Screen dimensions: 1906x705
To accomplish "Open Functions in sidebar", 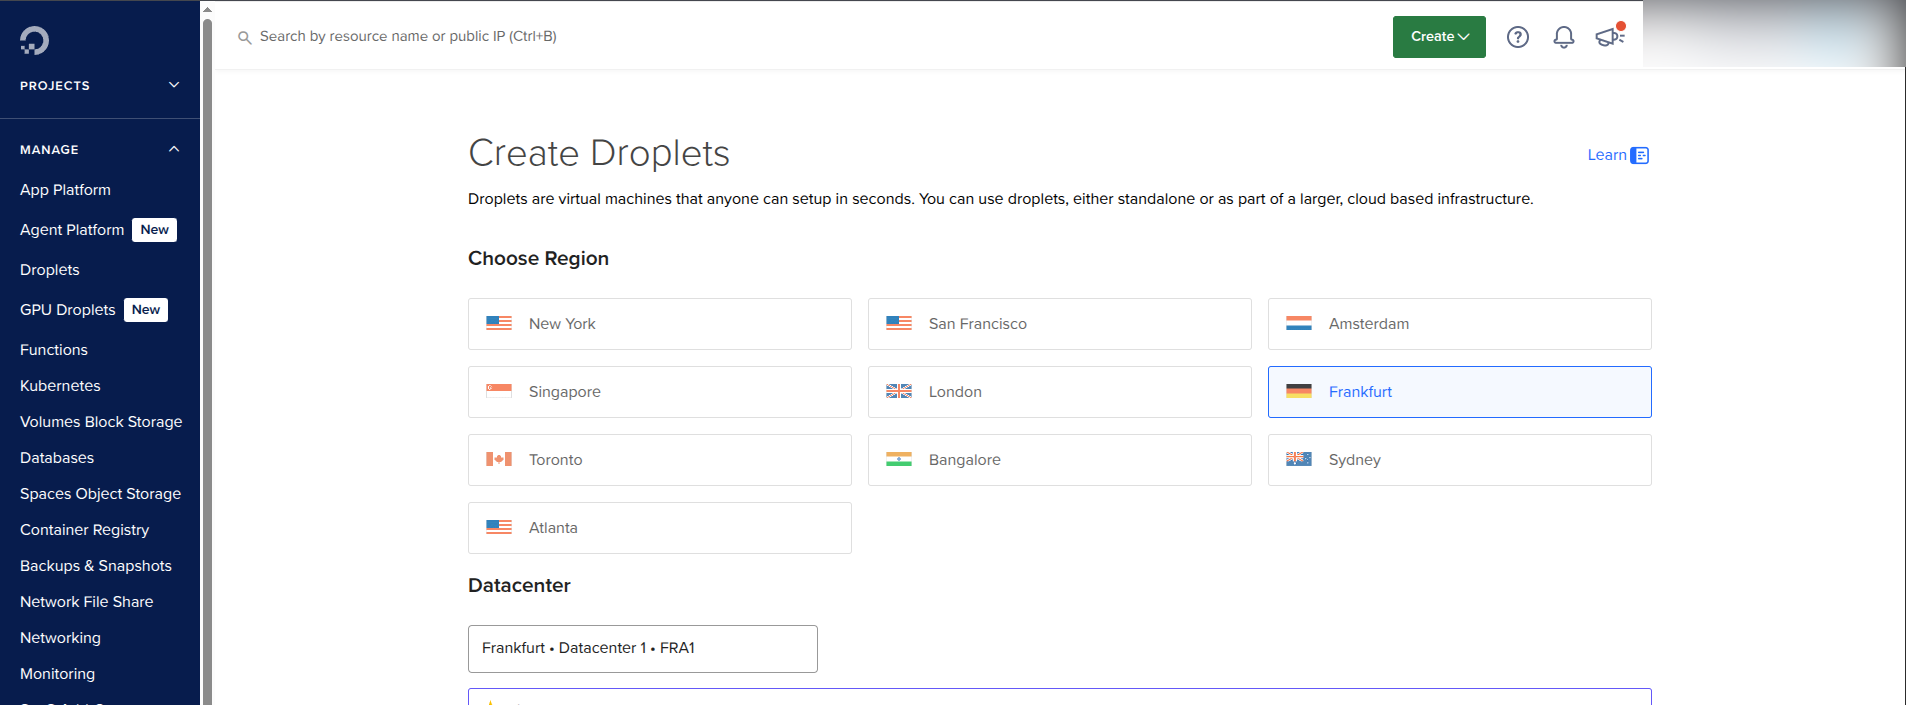I will (x=54, y=350).
